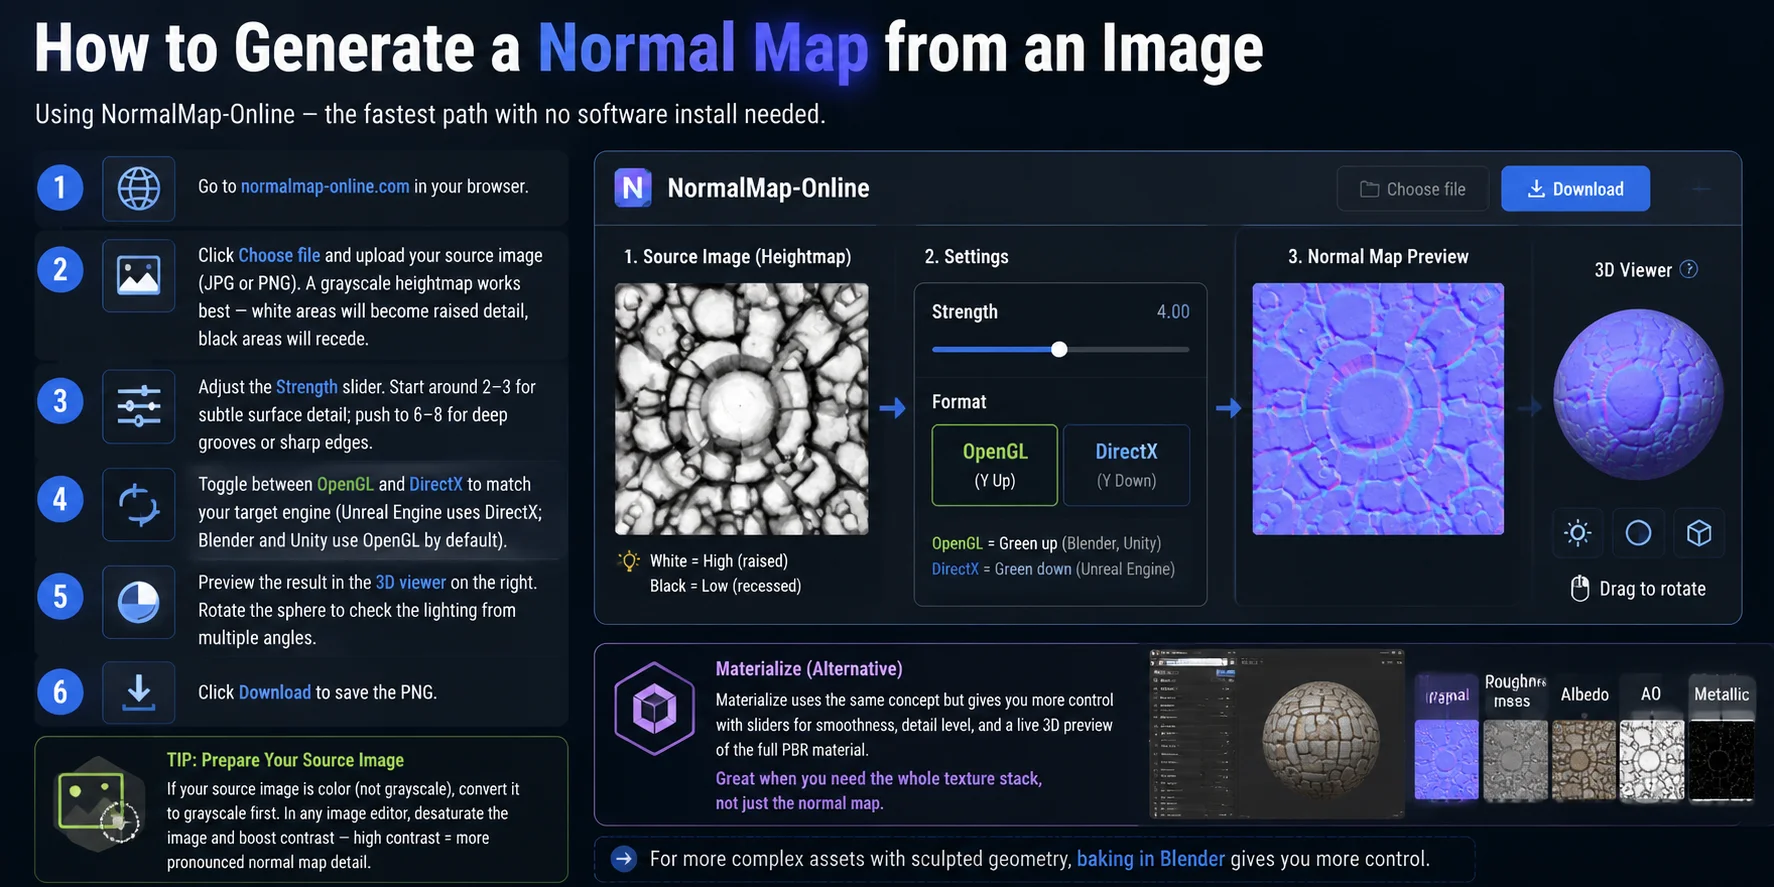The height and width of the screenshot is (887, 1774).
Task: Click the normal map texture swatch
Action: click(x=1447, y=760)
